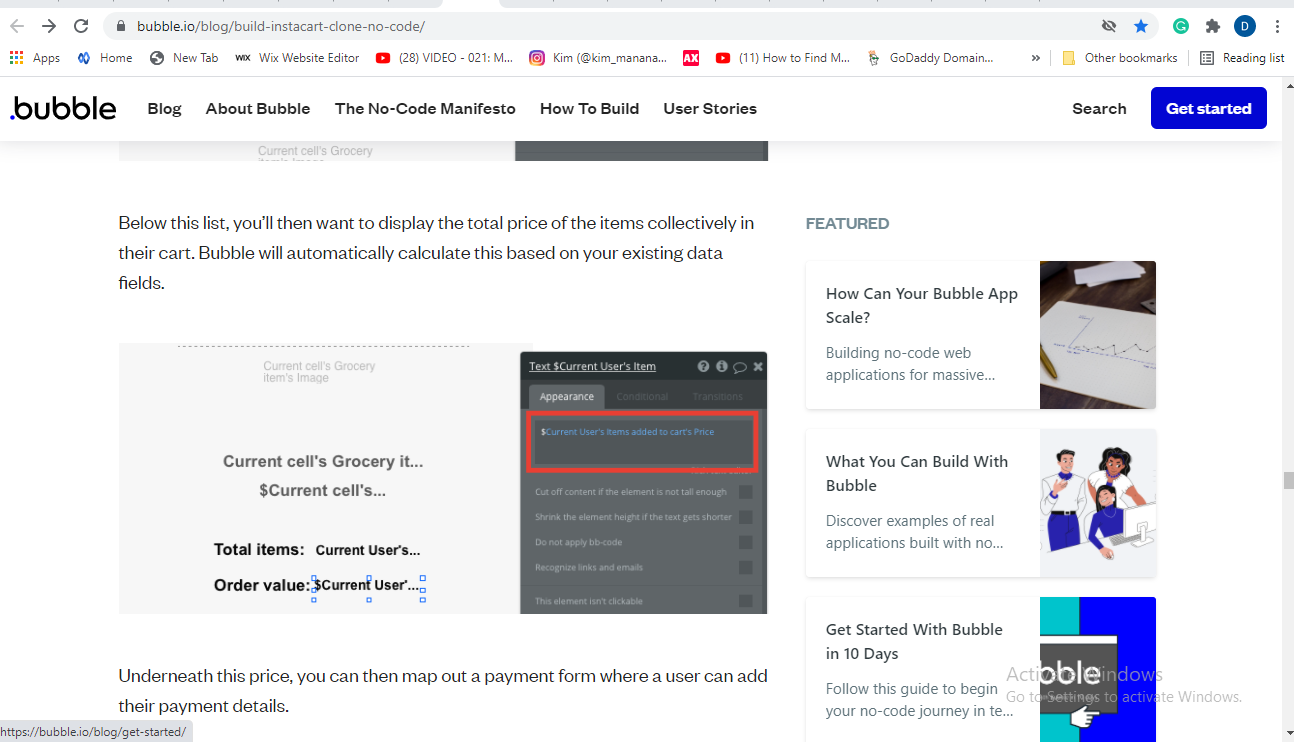The height and width of the screenshot is (742, 1294).
Task: Open the Home bookmark
Action: click(105, 58)
